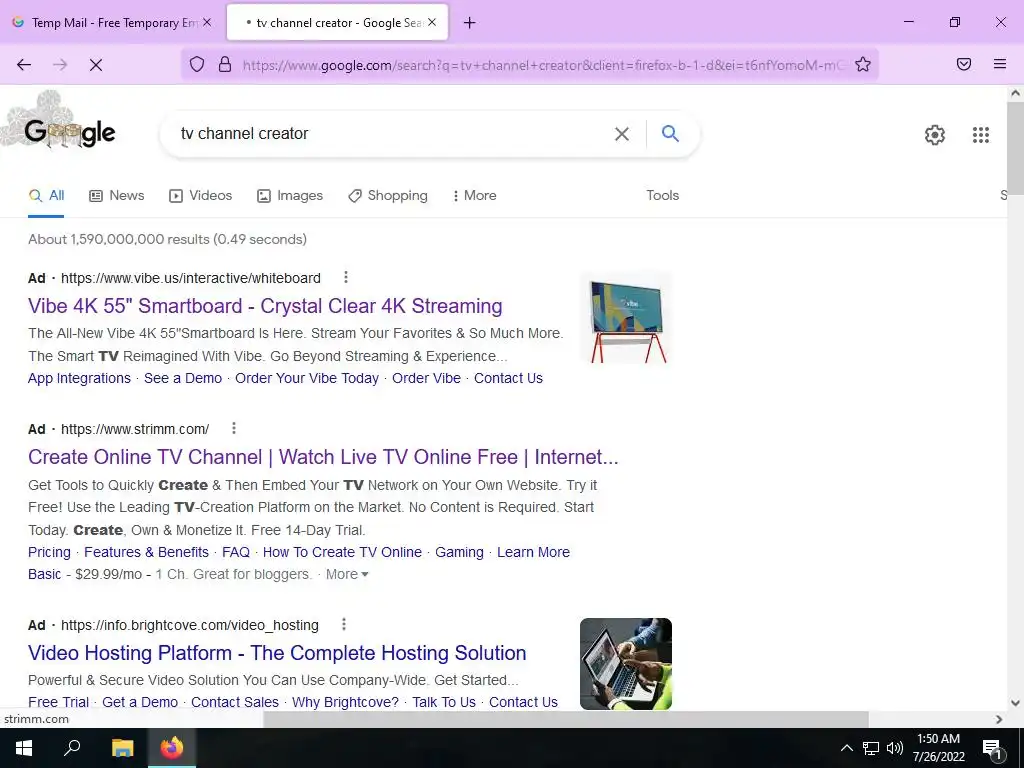Switch to Images results
Viewport: 1024px width, 768px height.
(x=290, y=195)
